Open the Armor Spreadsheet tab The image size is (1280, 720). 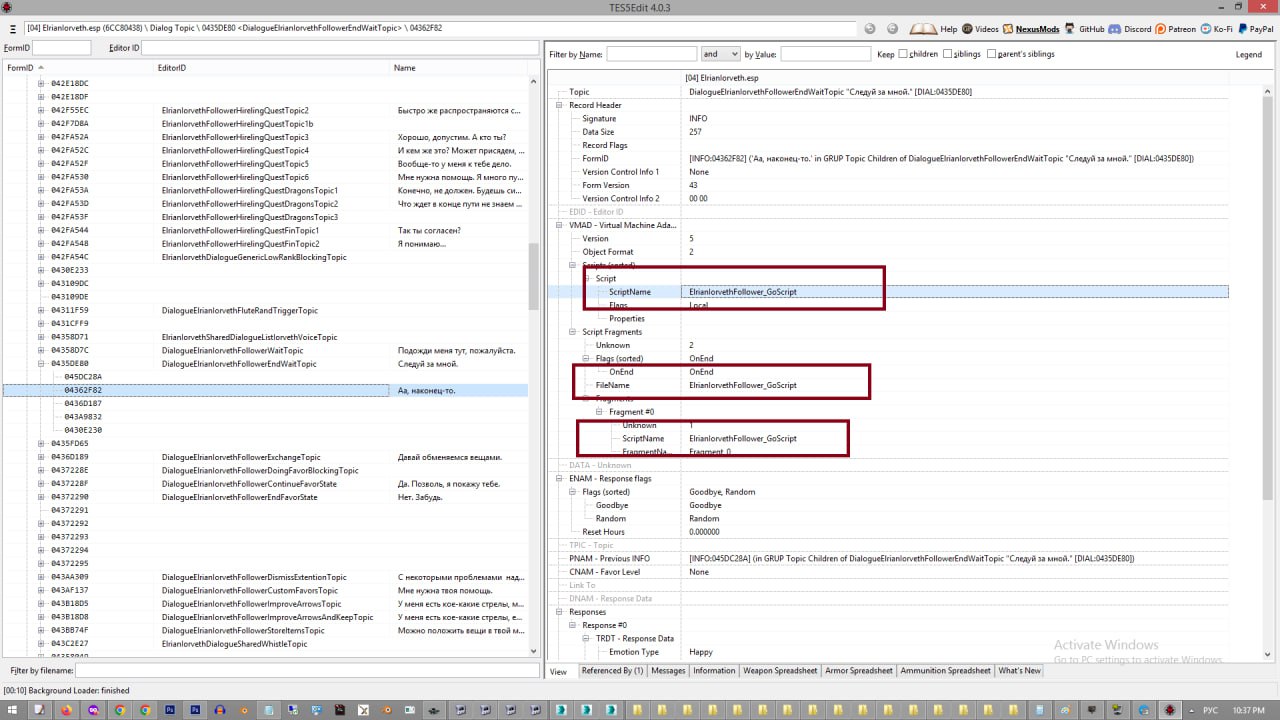tap(858, 671)
